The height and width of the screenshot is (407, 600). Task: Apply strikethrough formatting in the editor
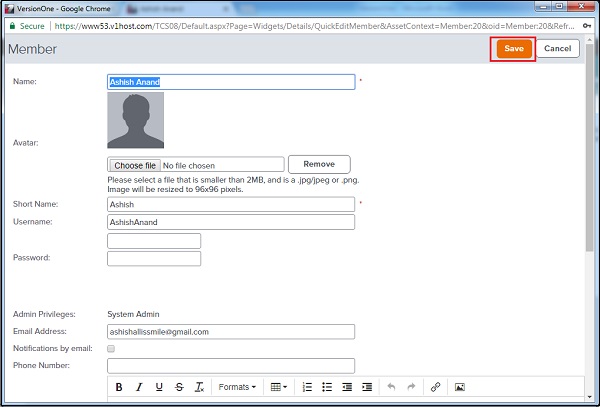179,387
